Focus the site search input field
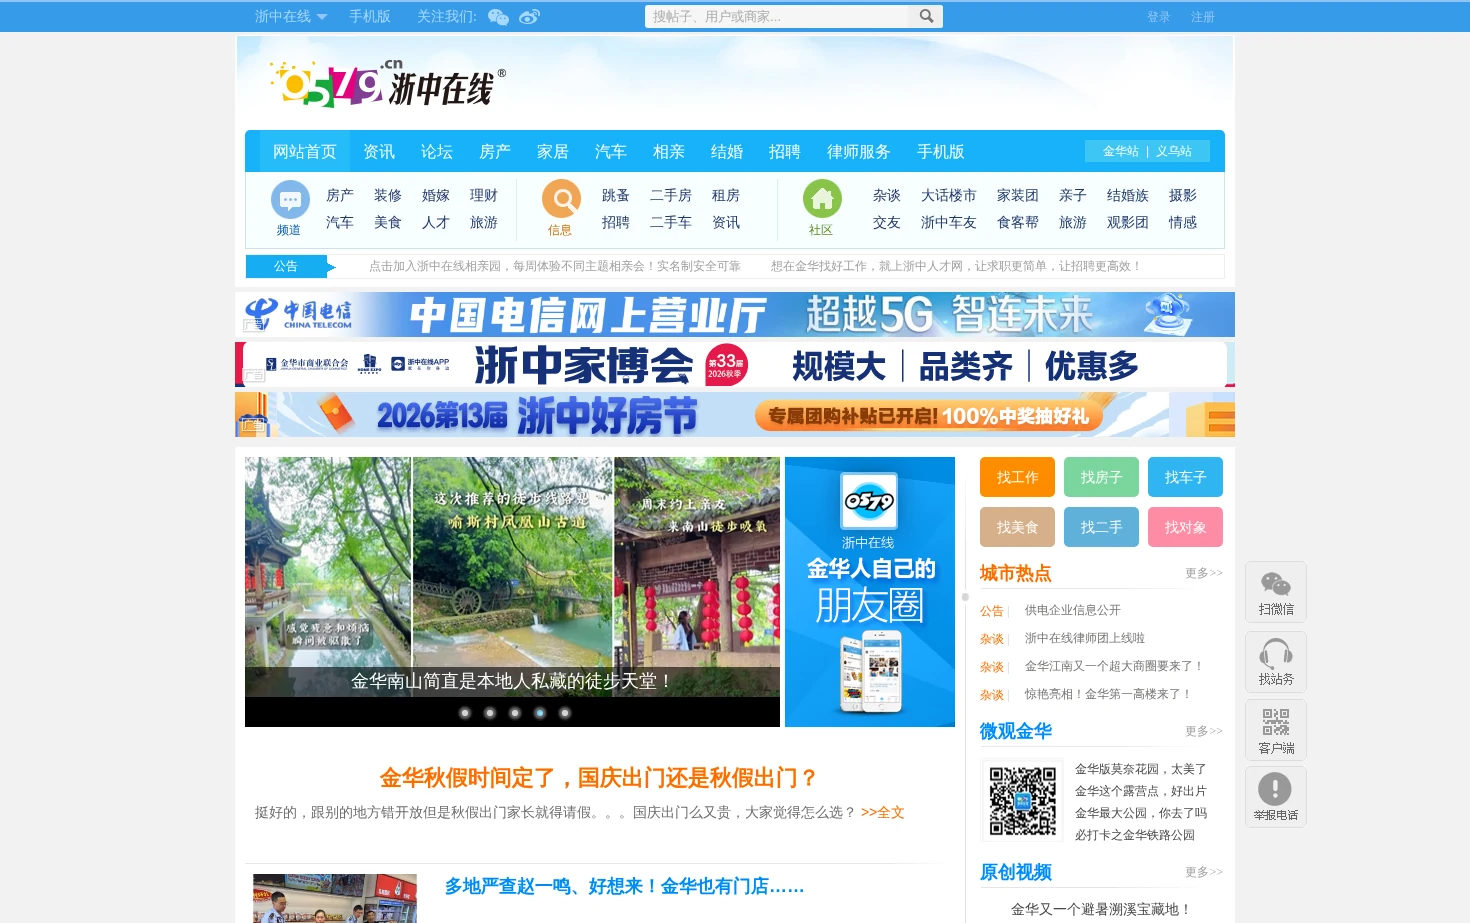 [x=778, y=16]
